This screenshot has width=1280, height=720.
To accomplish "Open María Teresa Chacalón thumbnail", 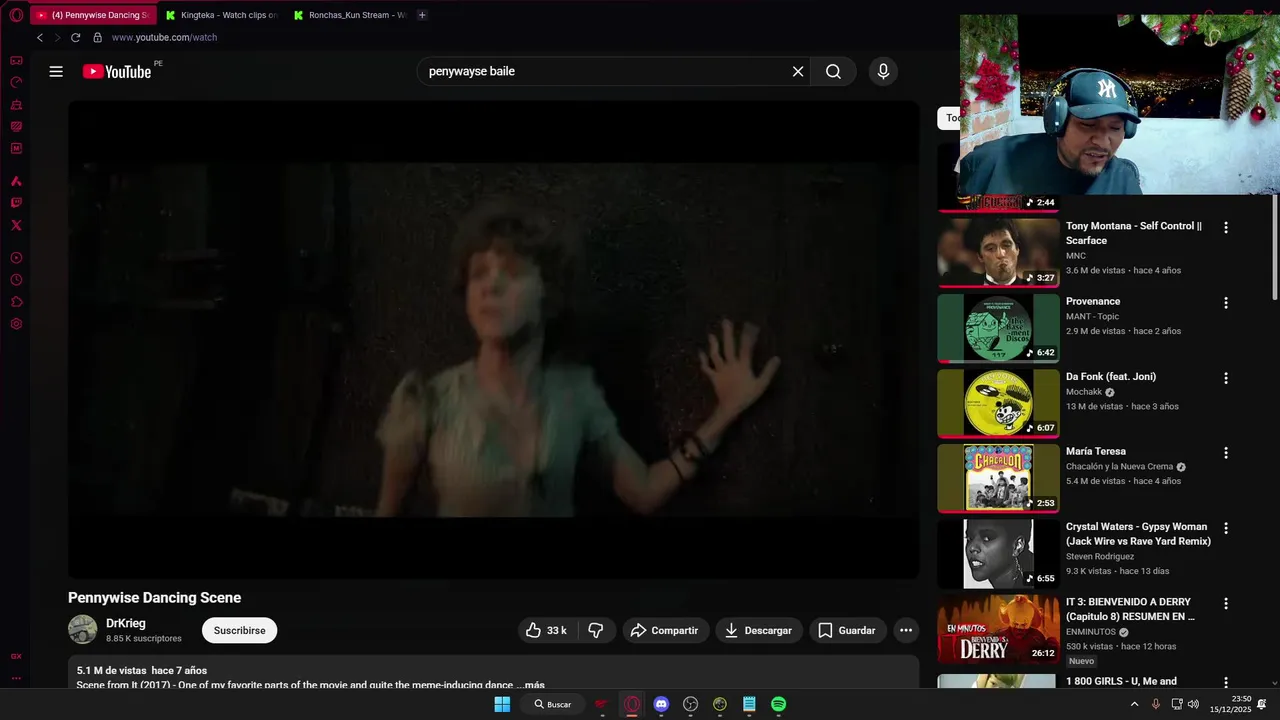I will point(998,478).
